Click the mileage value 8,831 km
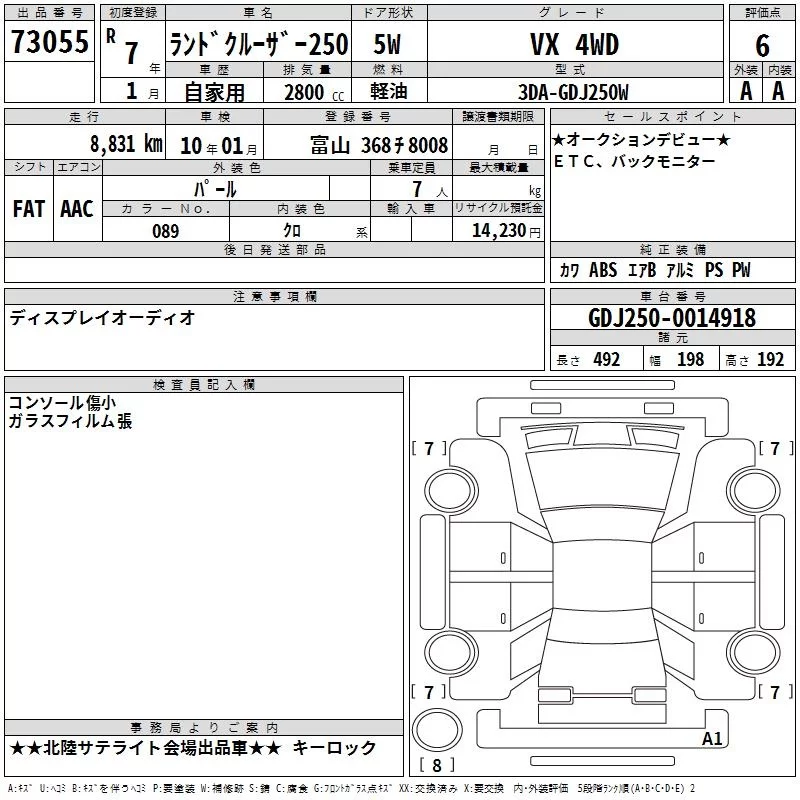This screenshot has height=800, width=800. click(x=126, y=144)
